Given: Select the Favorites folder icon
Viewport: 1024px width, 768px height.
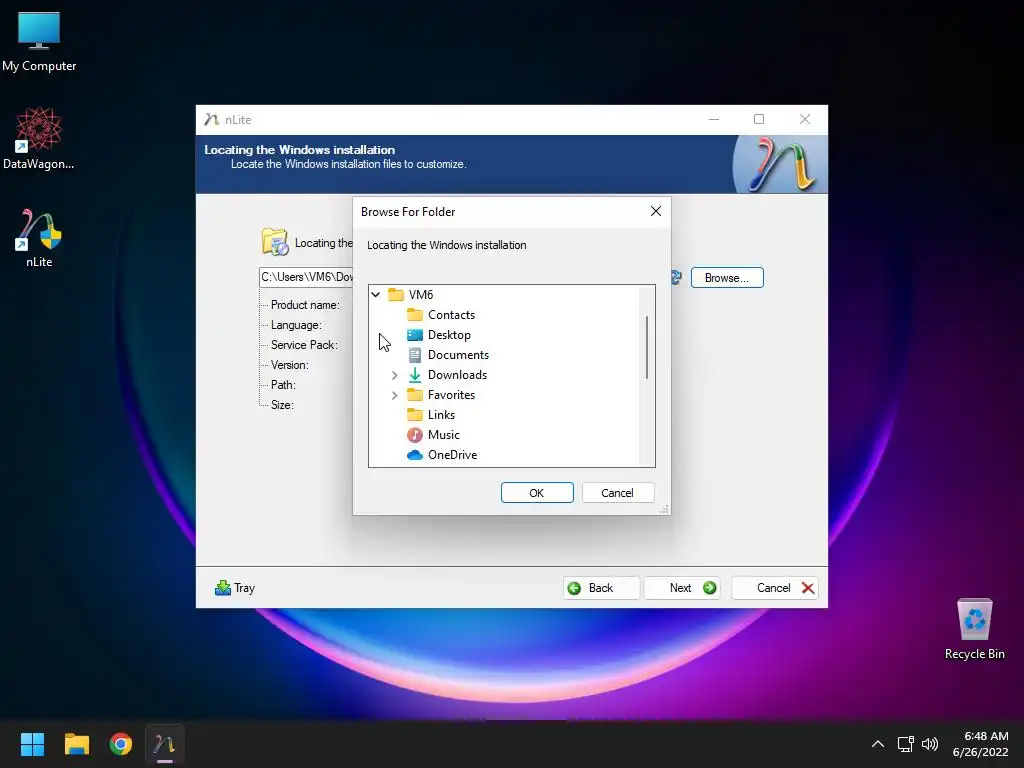Looking at the screenshot, I should tap(415, 395).
